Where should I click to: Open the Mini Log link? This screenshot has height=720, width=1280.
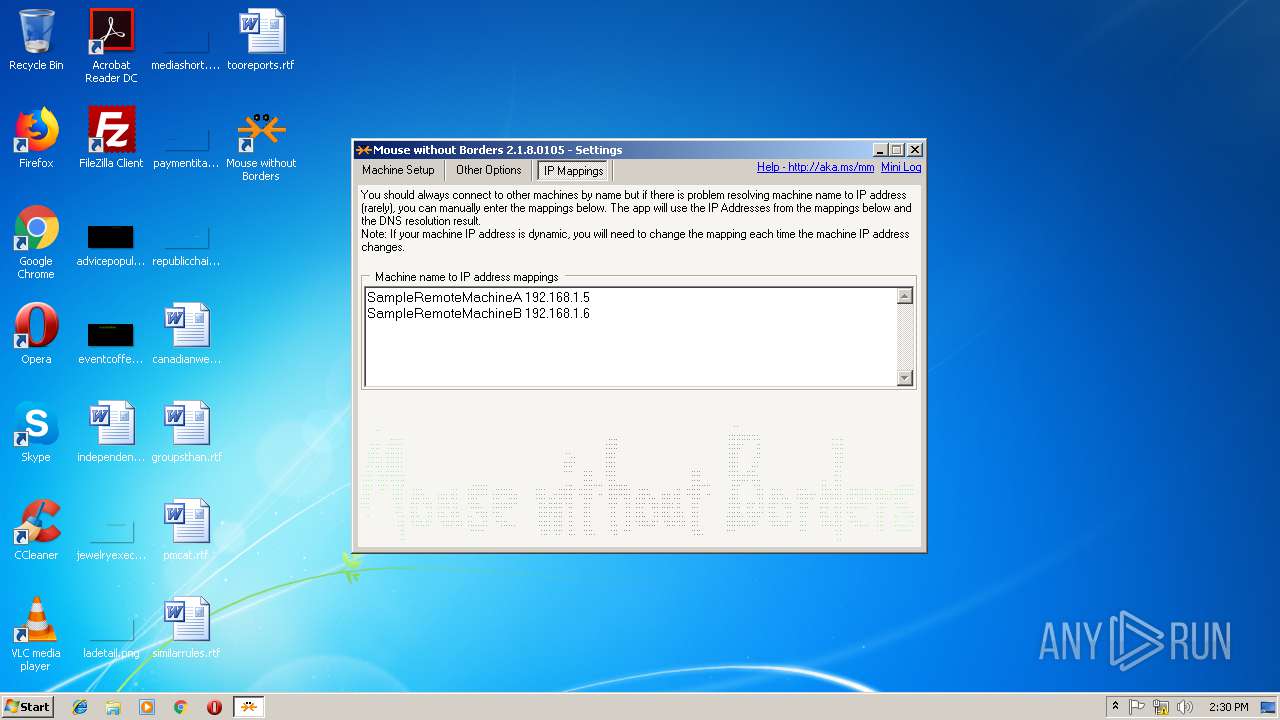tap(901, 167)
